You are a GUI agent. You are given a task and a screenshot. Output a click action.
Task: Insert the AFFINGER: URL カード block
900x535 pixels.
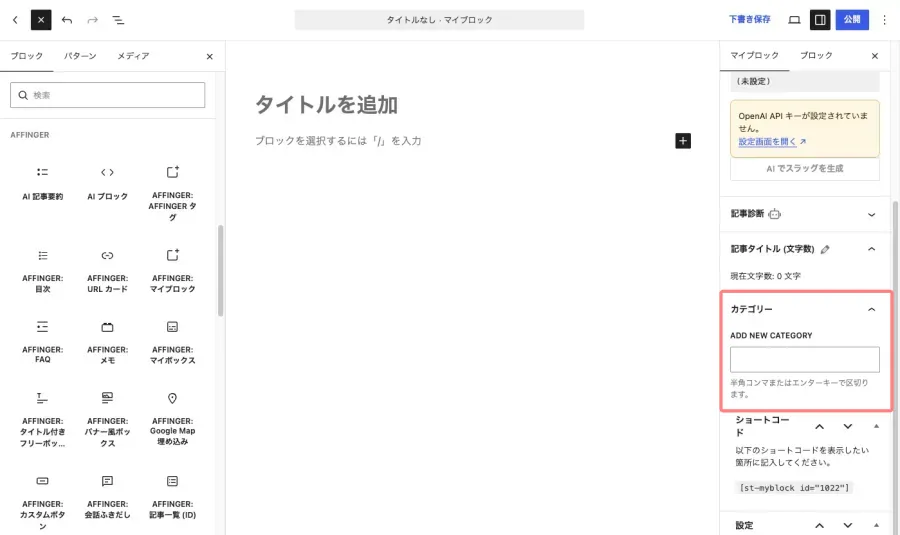[x=107, y=272]
